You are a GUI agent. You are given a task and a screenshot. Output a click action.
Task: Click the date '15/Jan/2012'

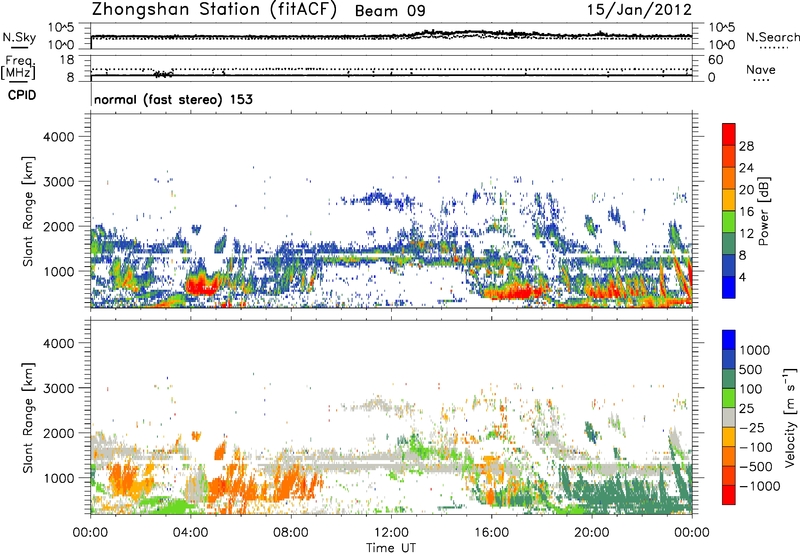coord(639,10)
